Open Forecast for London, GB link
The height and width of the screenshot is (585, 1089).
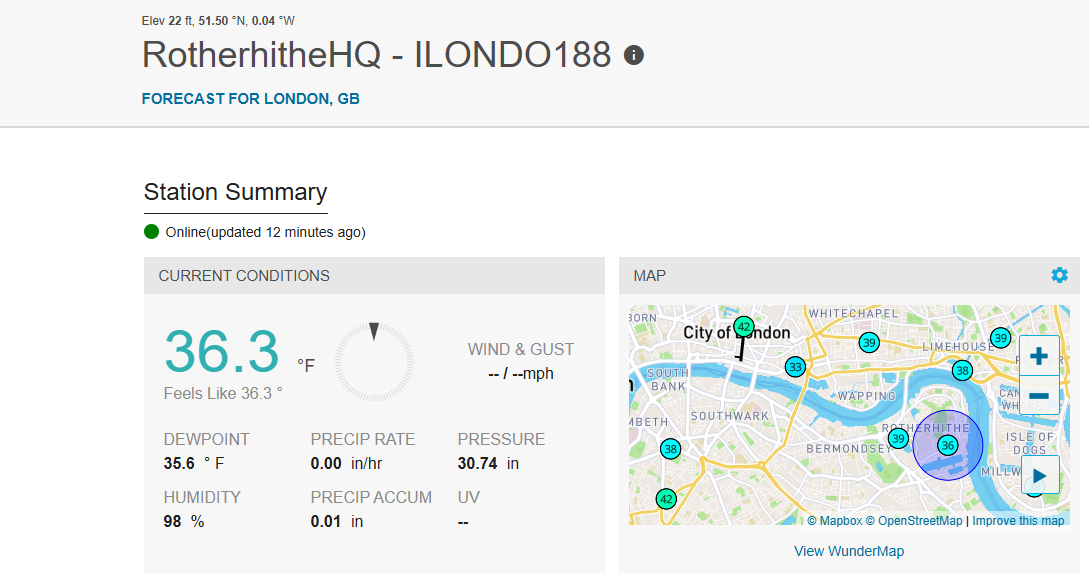[x=251, y=99]
